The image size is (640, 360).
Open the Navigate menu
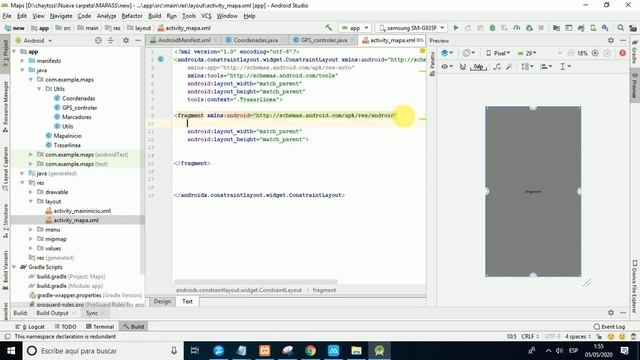(x=61, y=16)
